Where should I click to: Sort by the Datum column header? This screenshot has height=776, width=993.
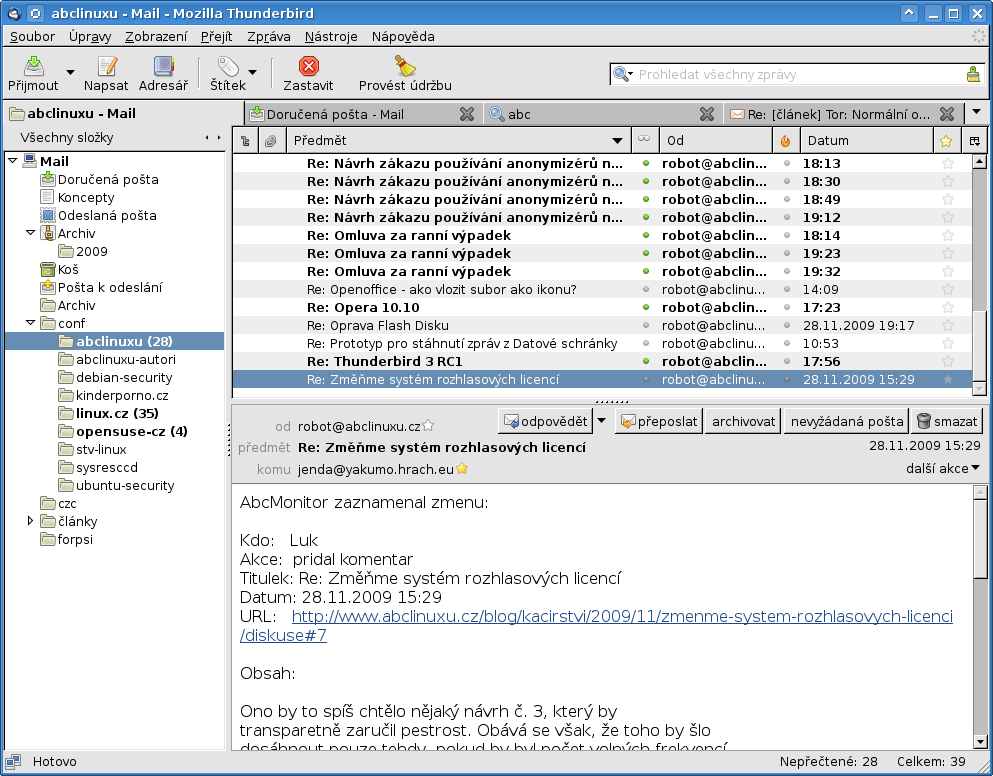866,141
